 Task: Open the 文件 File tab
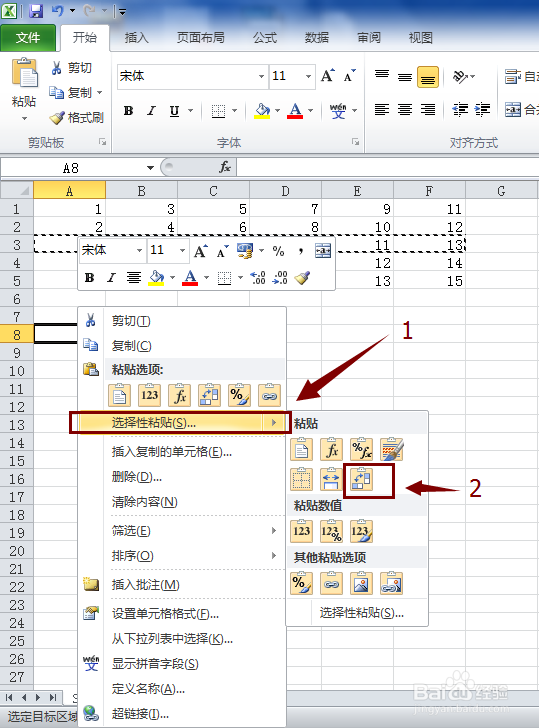[28, 38]
